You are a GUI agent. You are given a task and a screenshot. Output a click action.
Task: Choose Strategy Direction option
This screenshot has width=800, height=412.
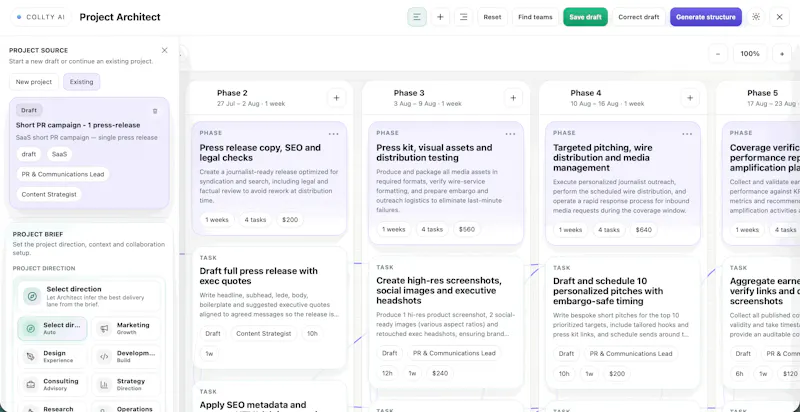point(126,384)
